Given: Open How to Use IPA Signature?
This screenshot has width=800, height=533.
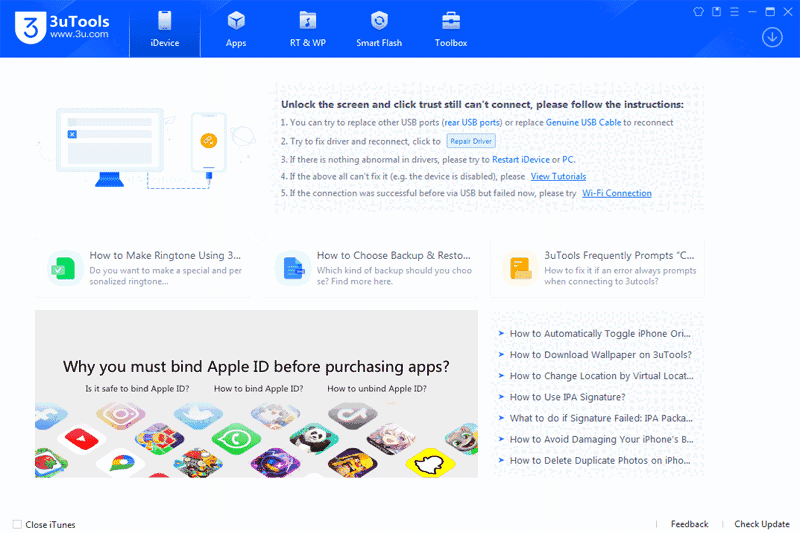Looking at the screenshot, I should [567, 397].
